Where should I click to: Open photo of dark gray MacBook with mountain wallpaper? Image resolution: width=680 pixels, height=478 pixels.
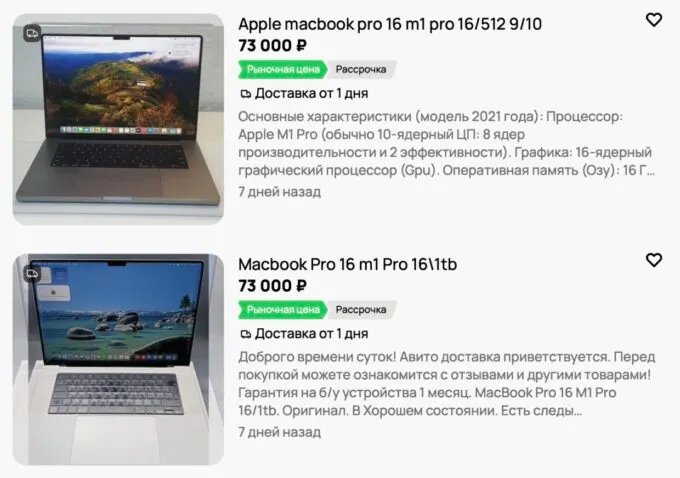coord(118,119)
